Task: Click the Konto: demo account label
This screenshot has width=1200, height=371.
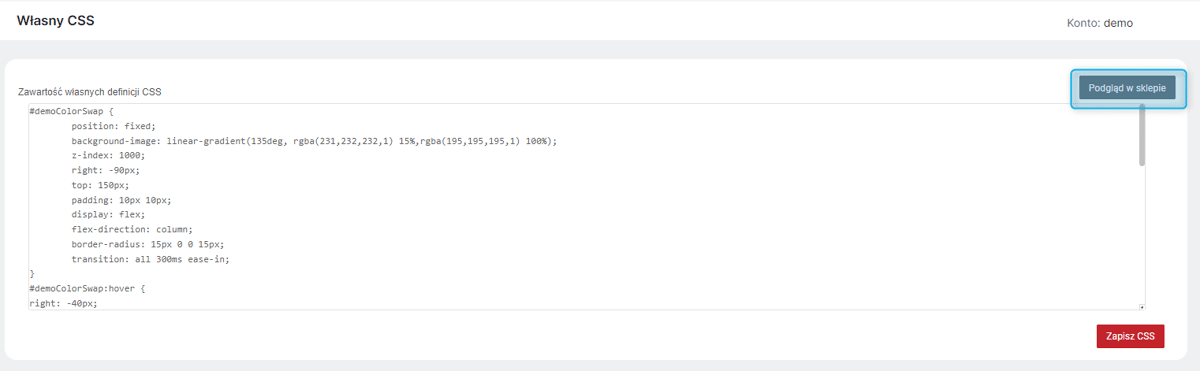Action: coord(1100,22)
